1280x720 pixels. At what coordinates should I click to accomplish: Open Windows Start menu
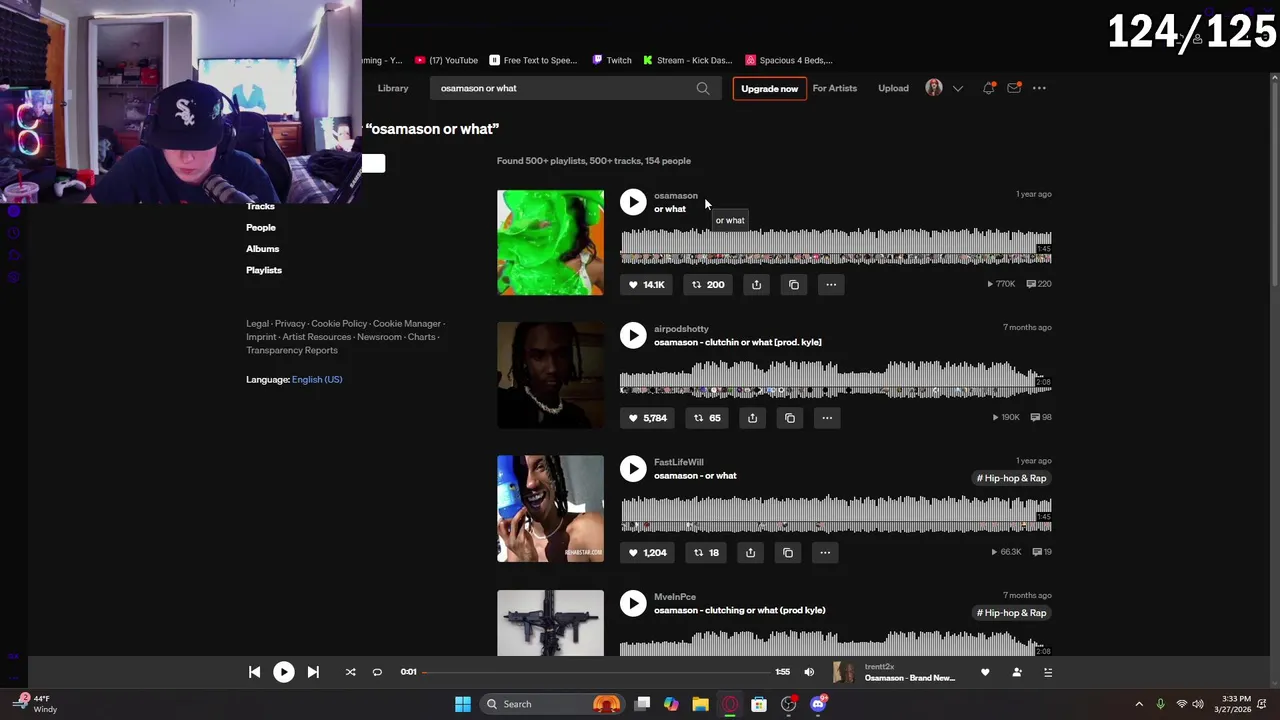point(462,704)
